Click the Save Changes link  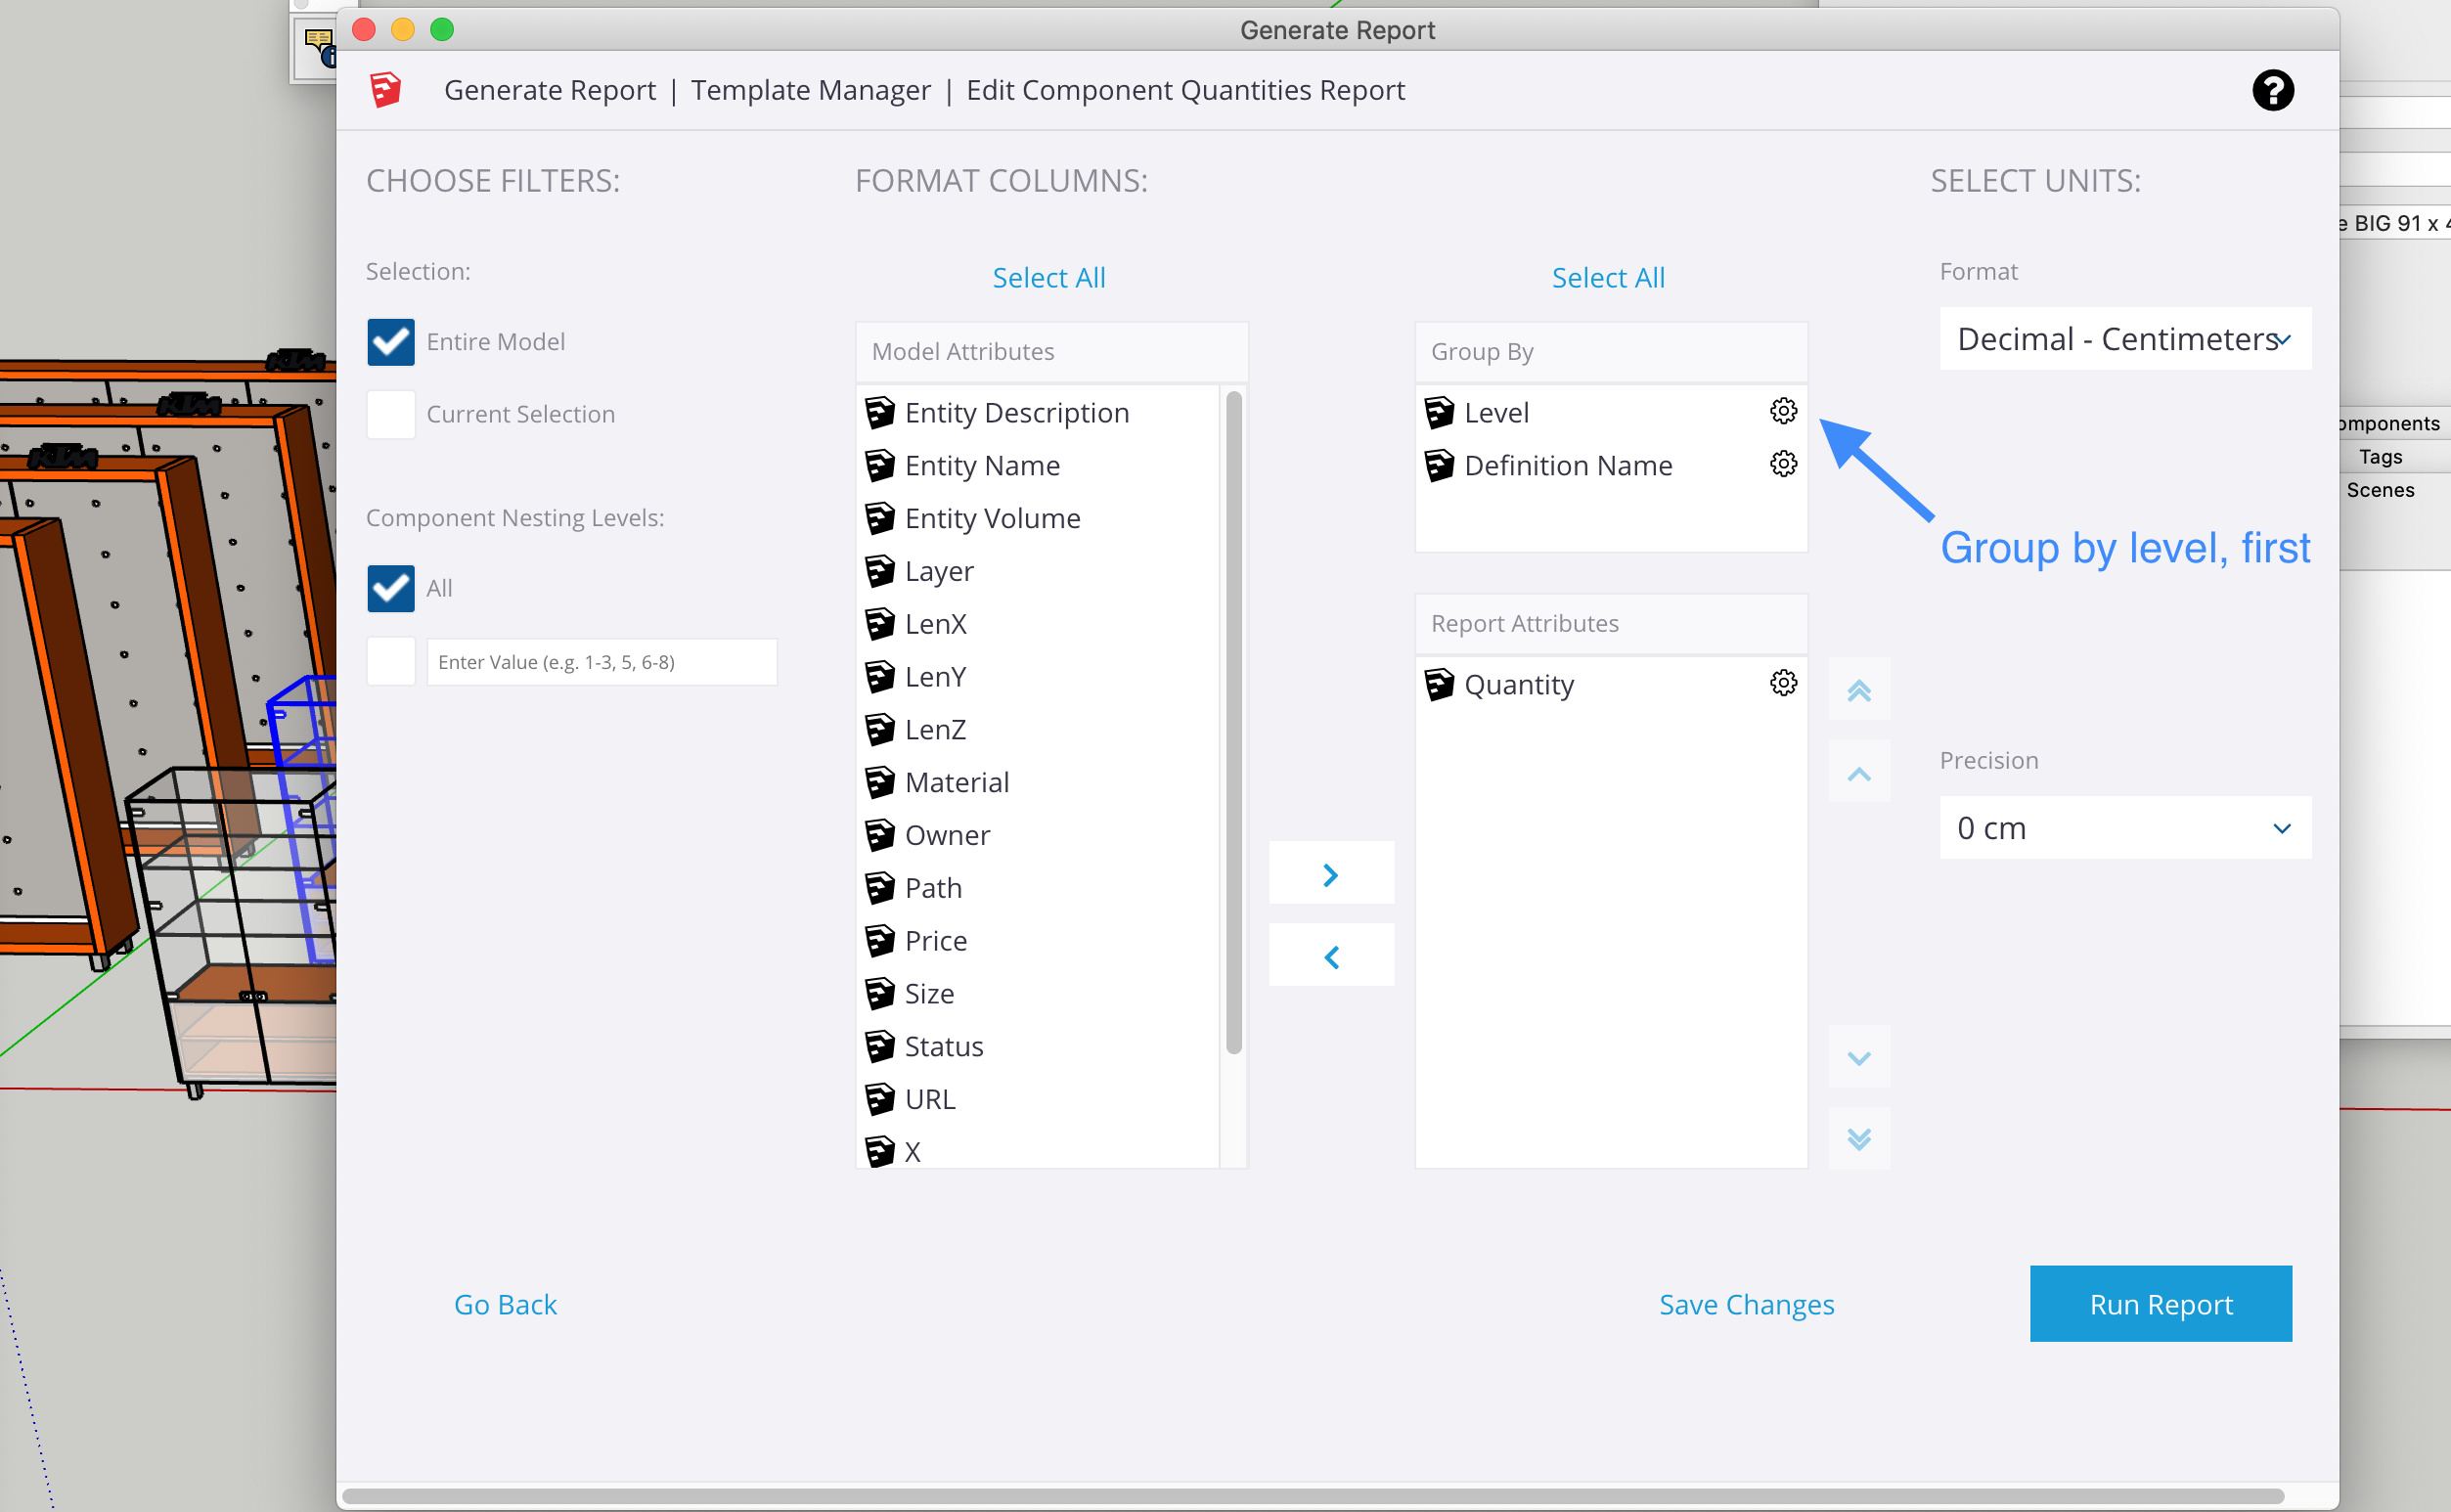pyautogui.click(x=1746, y=1304)
